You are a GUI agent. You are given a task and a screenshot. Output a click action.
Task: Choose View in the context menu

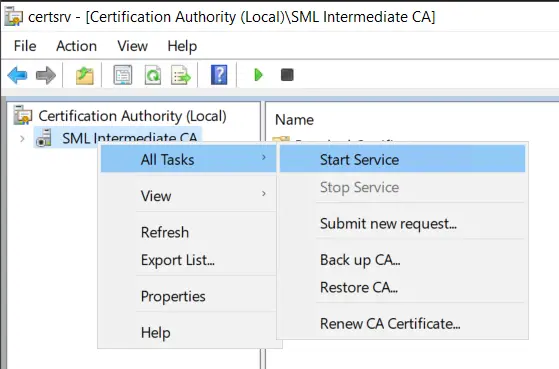(x=189, y=196)
